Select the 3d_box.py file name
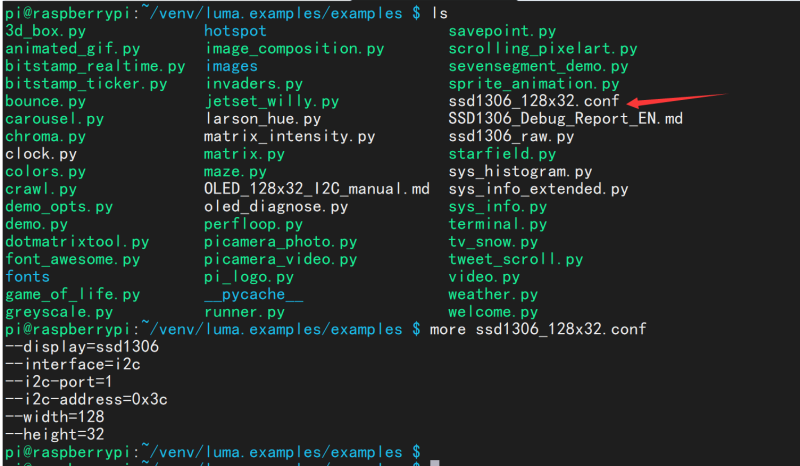 click(45, 31)
